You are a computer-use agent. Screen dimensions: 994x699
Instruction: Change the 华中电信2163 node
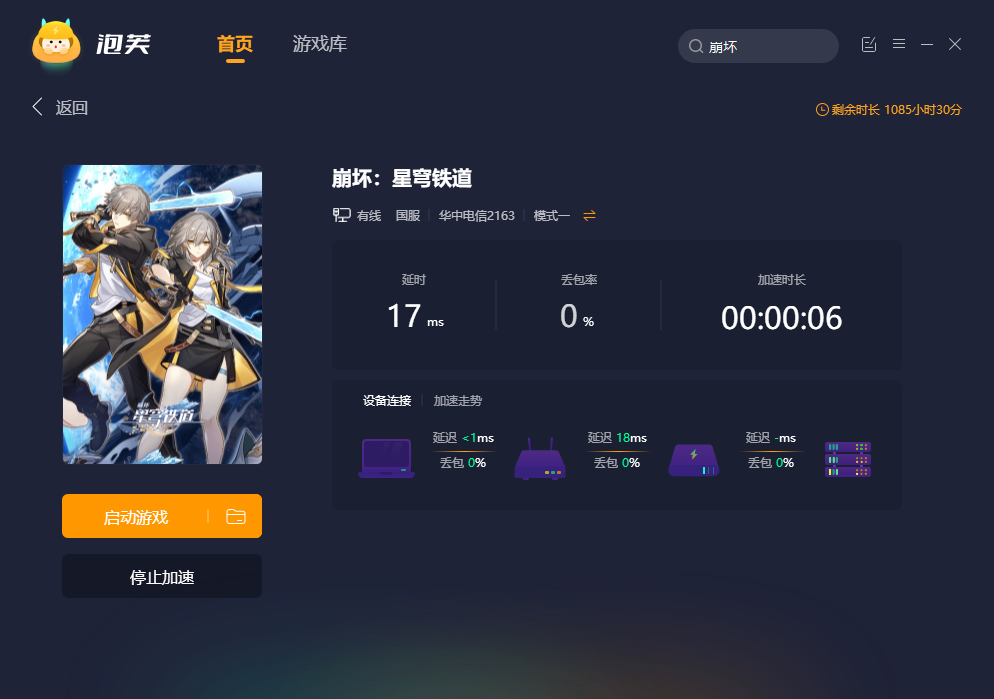[477, 215]
